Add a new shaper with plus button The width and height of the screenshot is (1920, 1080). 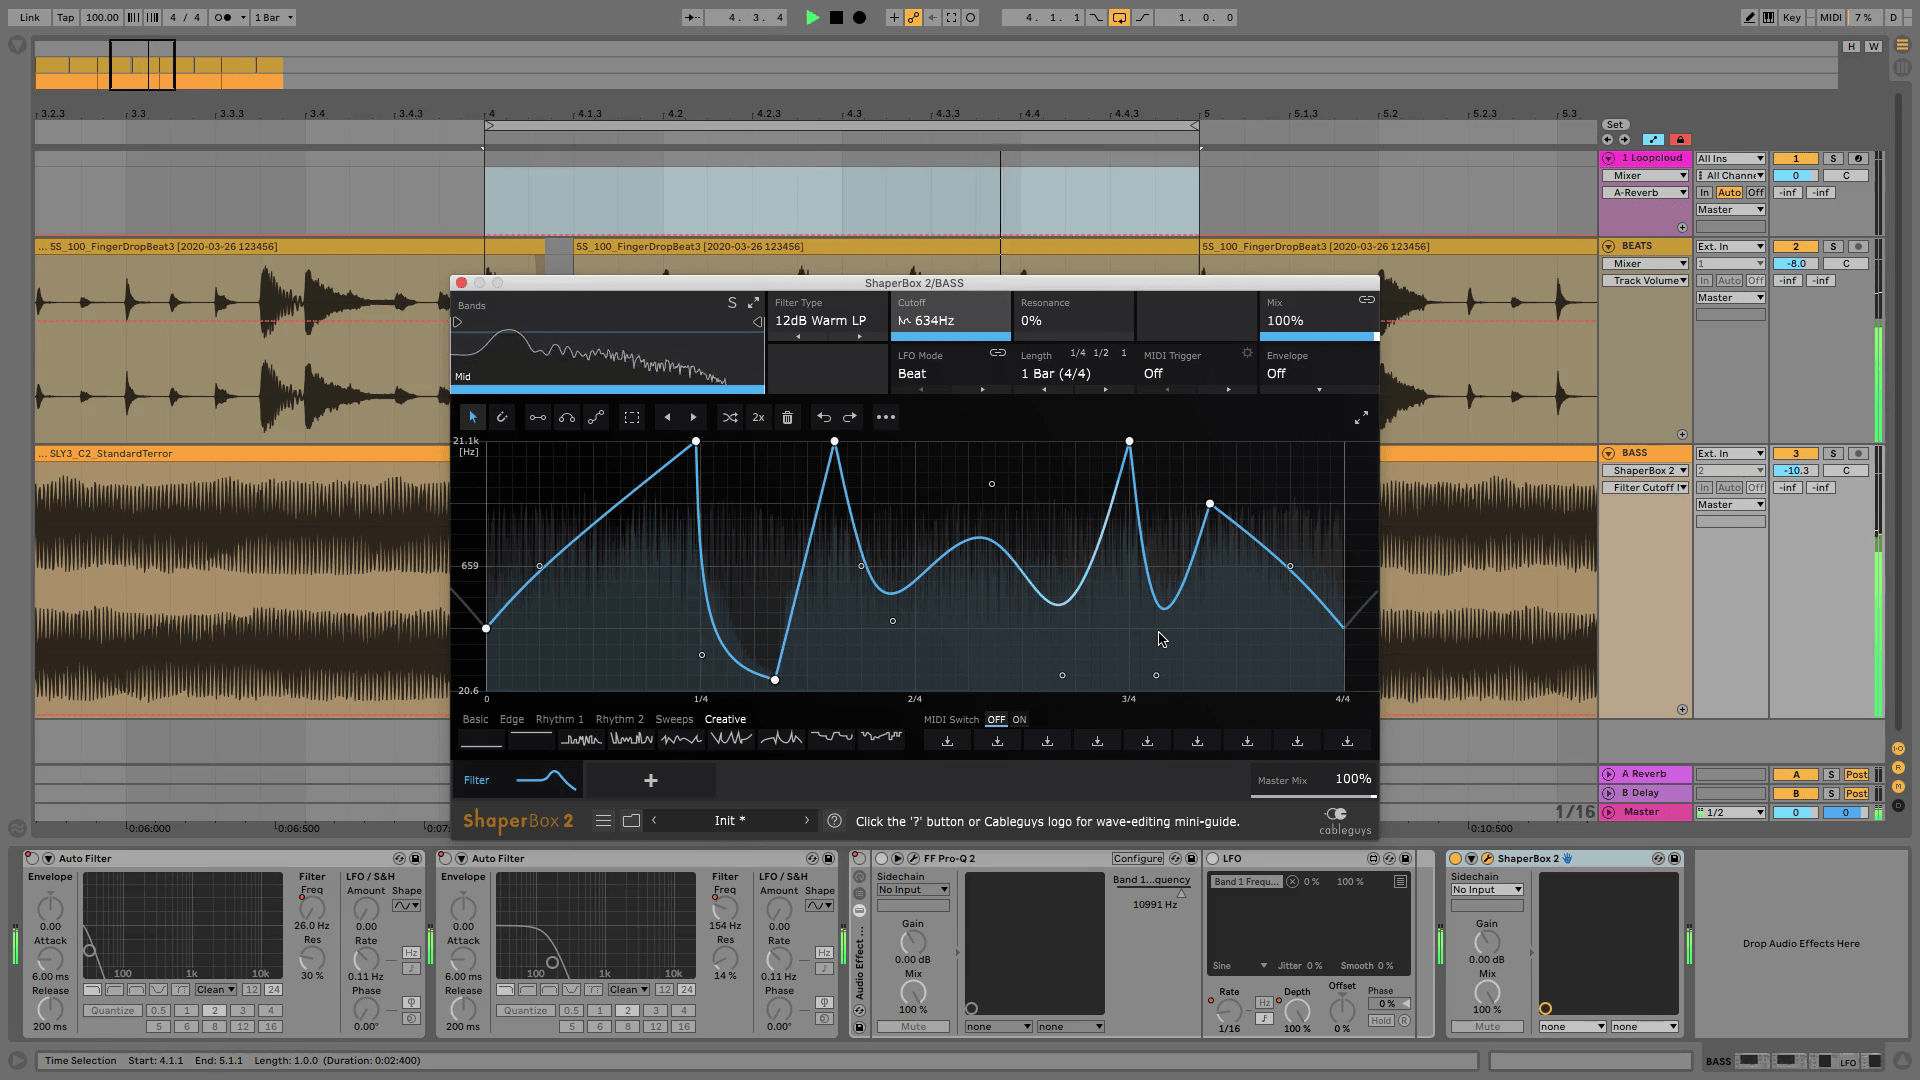coord(650,780)
